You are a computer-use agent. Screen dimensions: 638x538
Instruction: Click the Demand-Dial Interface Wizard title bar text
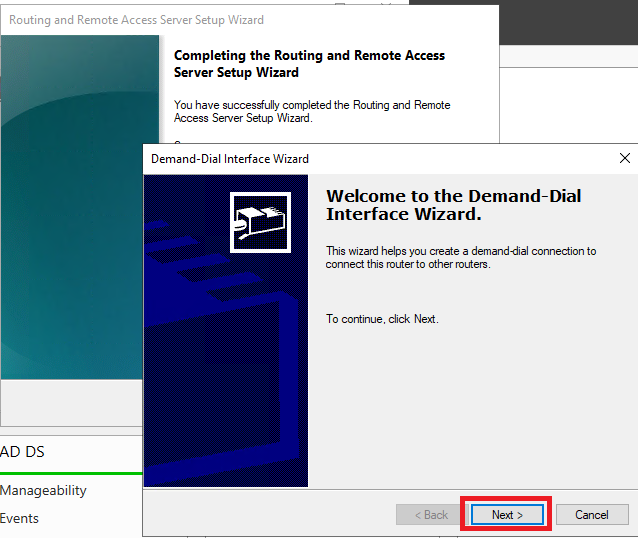pos(230,159)
